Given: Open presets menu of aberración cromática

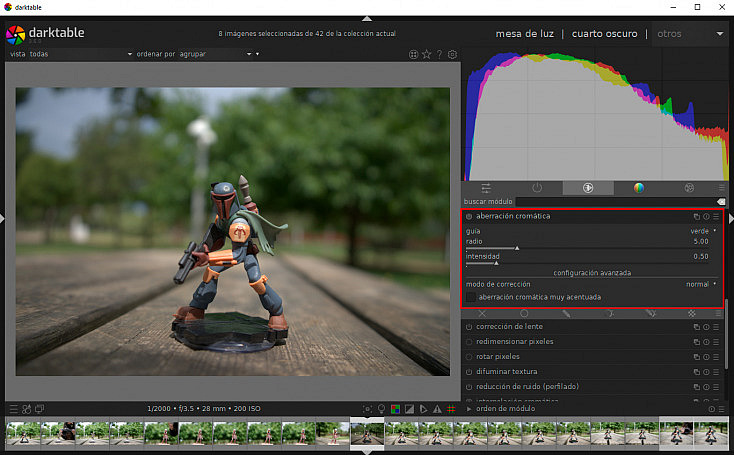Looking at the screenshot, I should [x=716, y=216].
